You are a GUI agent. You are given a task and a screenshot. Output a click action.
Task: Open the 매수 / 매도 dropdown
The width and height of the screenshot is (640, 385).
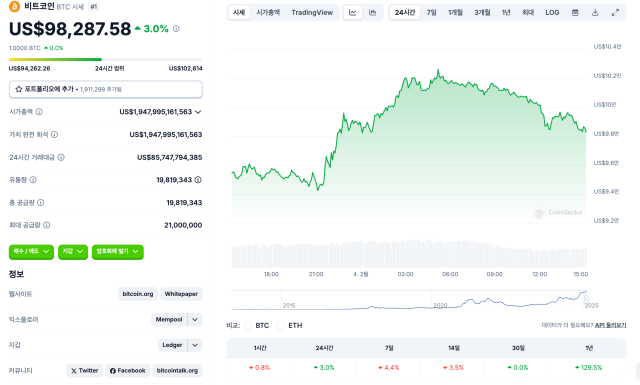pos(31,251)
